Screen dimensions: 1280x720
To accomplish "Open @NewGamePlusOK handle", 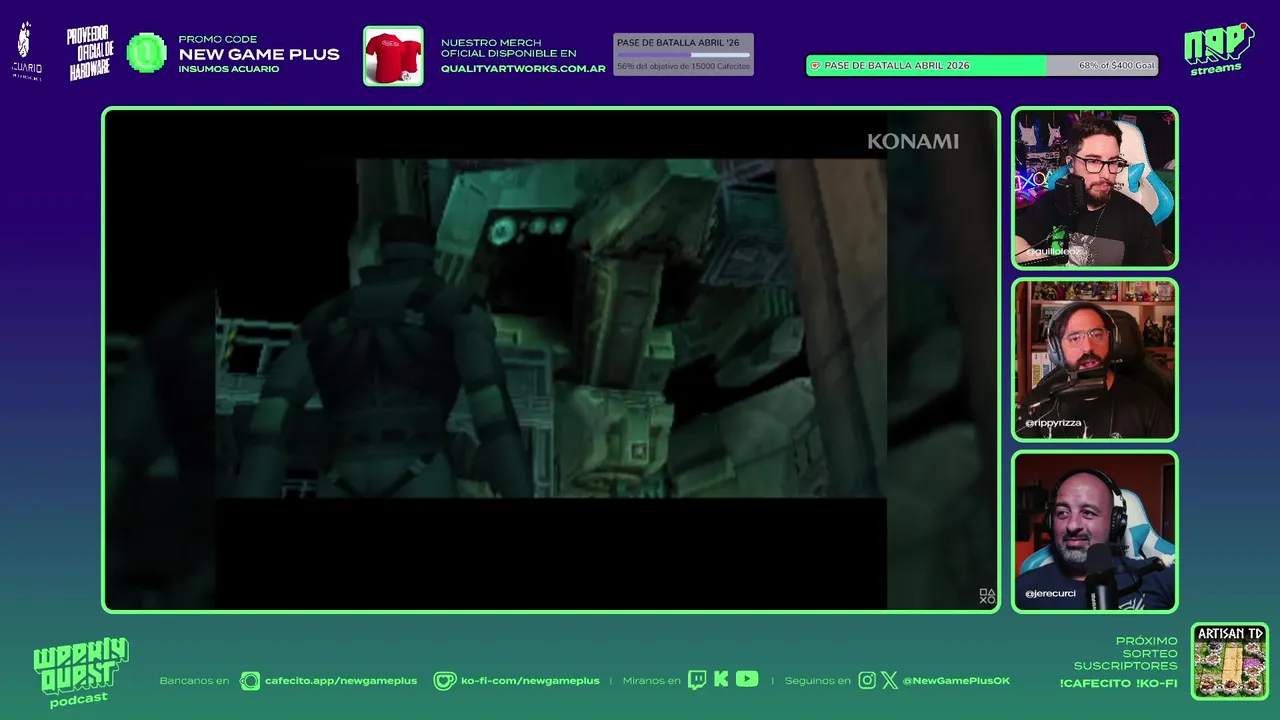I will click(x=956, y=681).
